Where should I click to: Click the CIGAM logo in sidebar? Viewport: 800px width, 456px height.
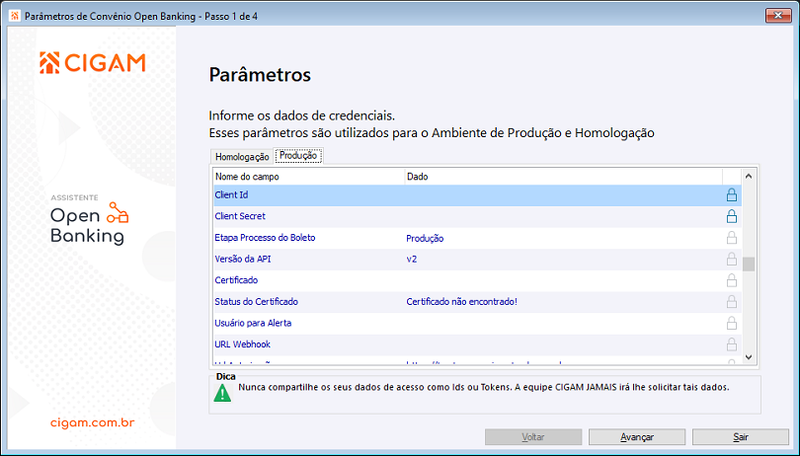pyautogui.click(x=92, y=63)
